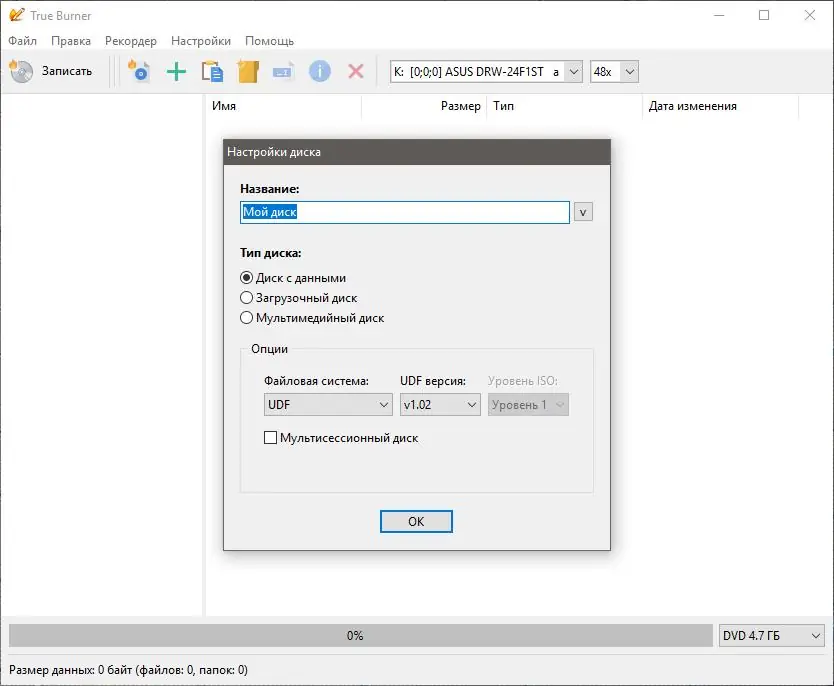The width and height of the screenshot is (834, 686).
Task: Select the Диск с данными radio button
Action: [246, 278]
